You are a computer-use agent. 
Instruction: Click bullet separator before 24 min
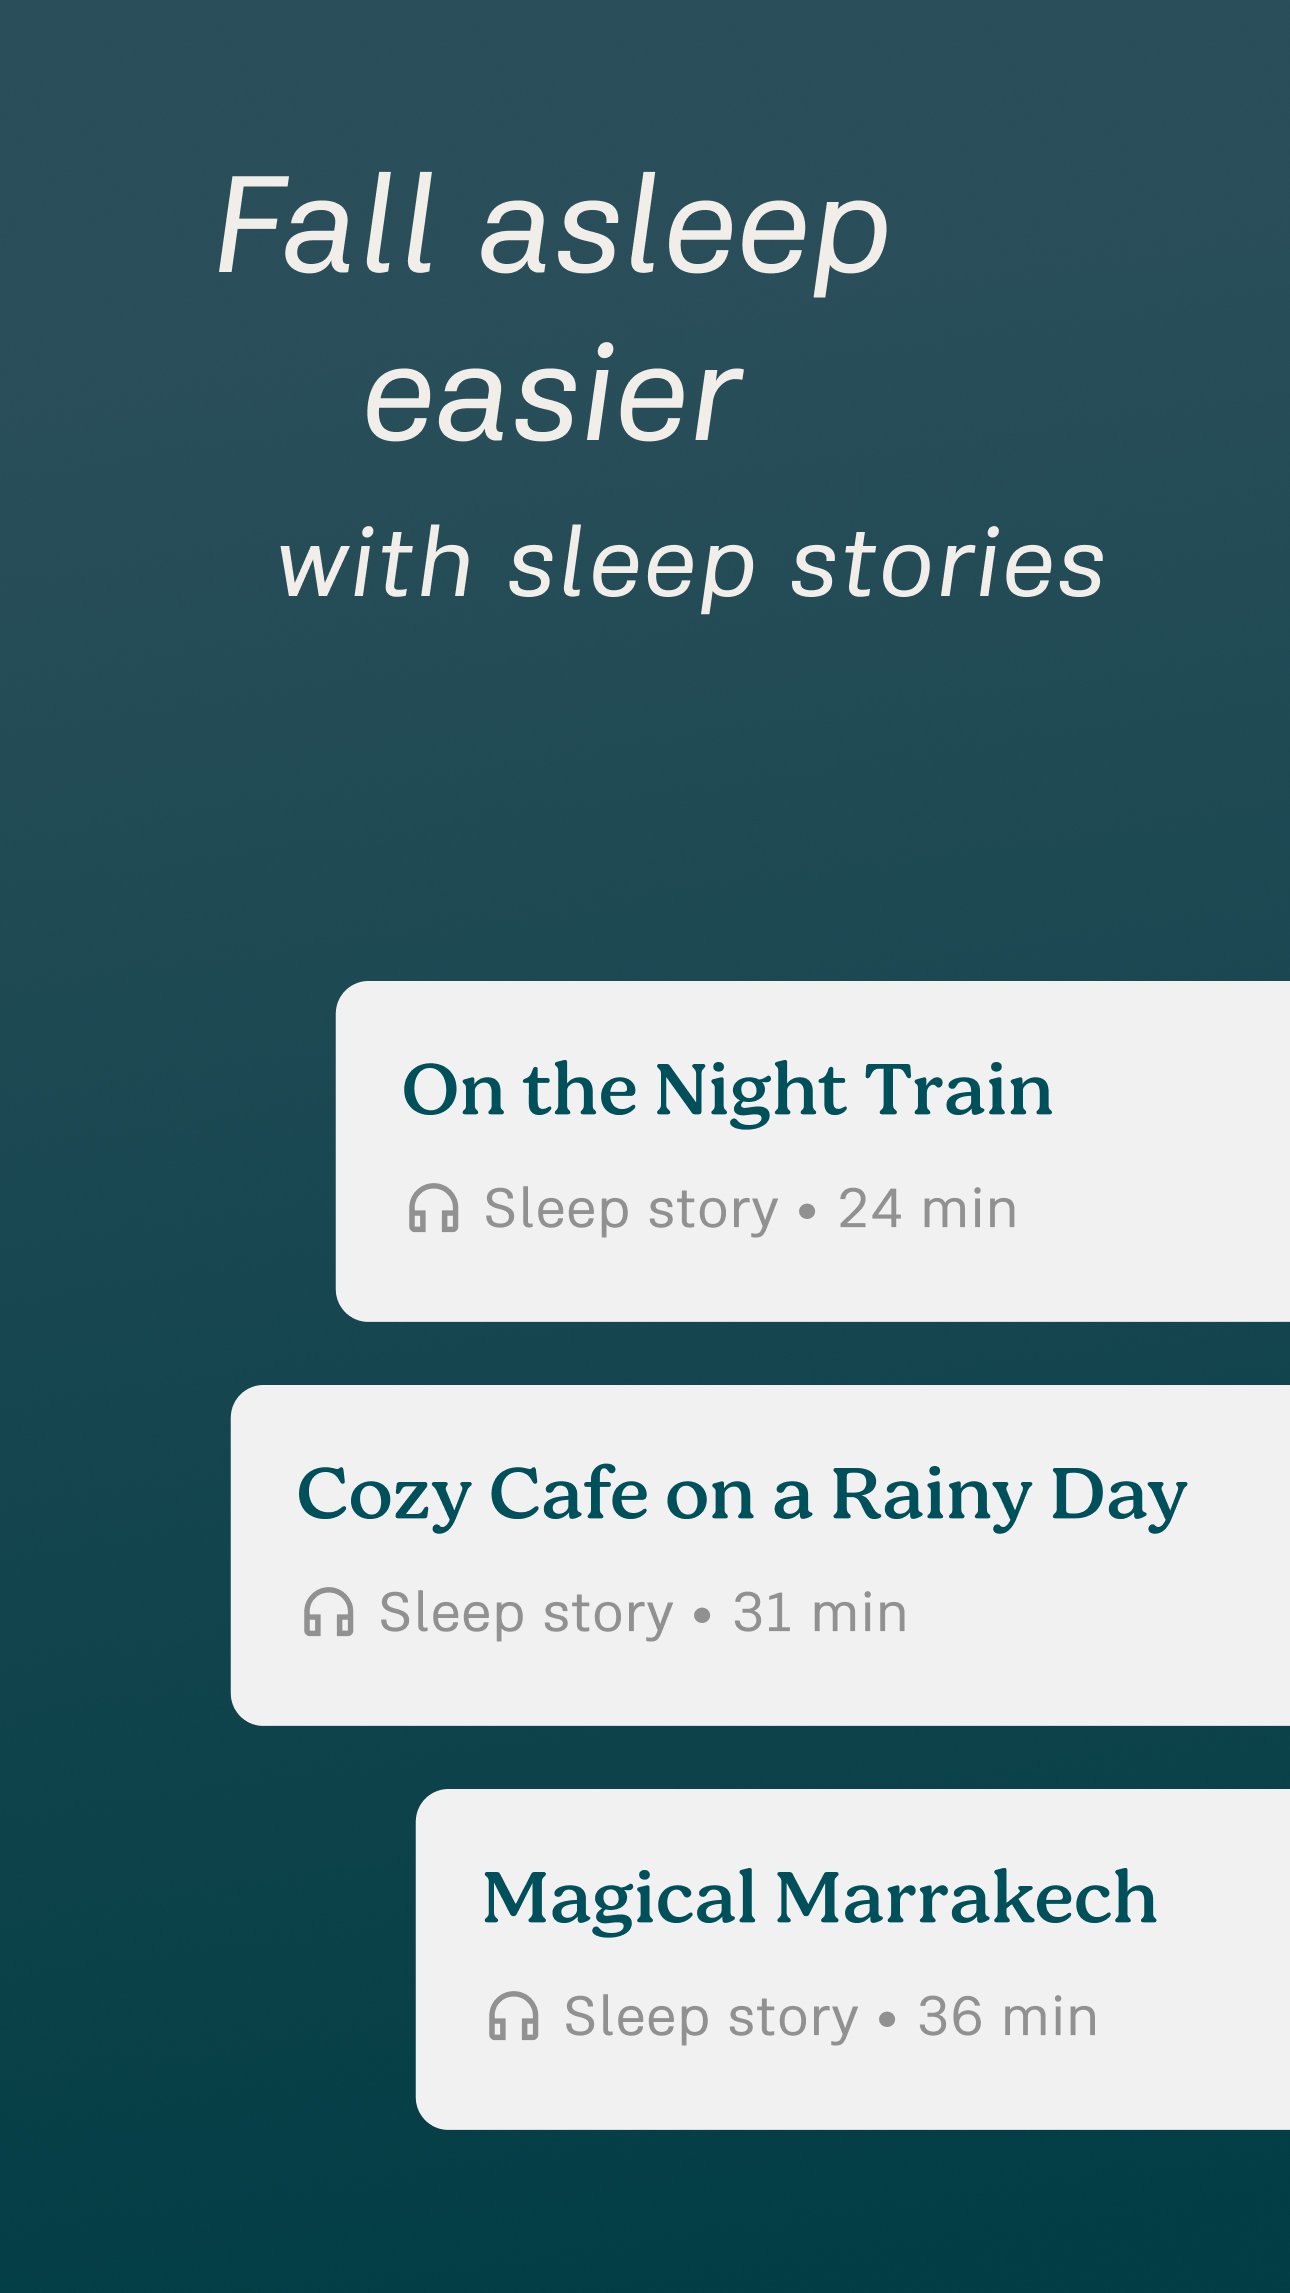click(808, 1212)
